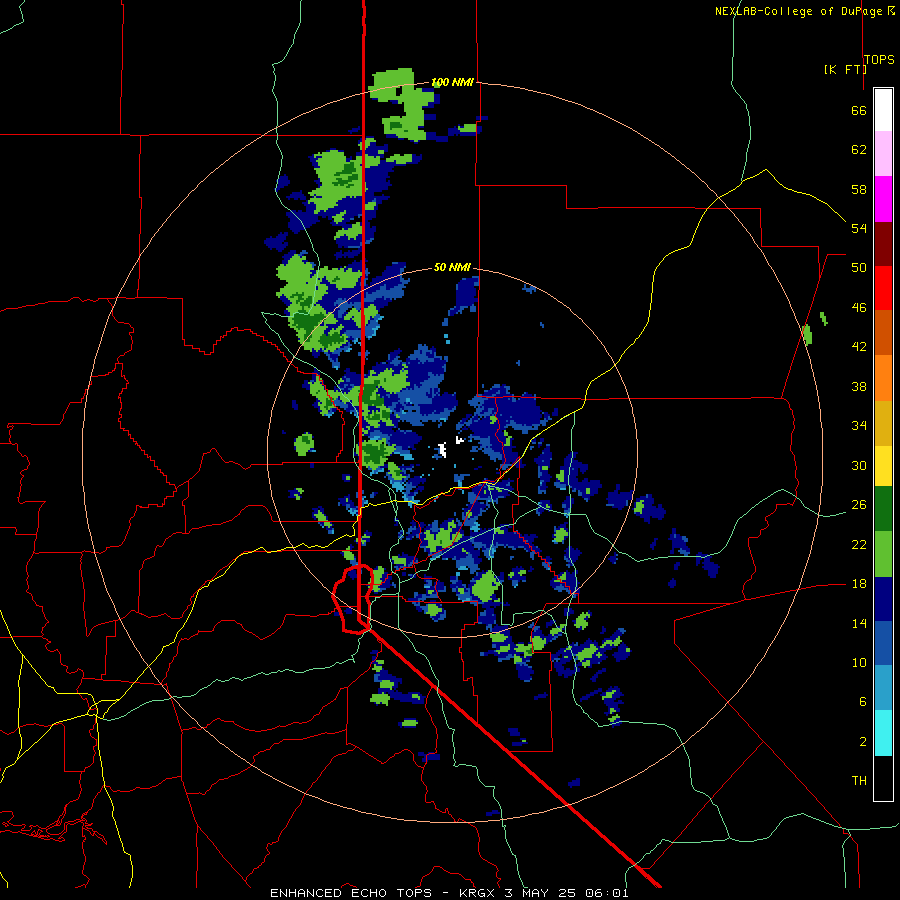Viewport: 900px width, 900px height.
Task: Click legend value "18"
Action: (x=859, y=584)
